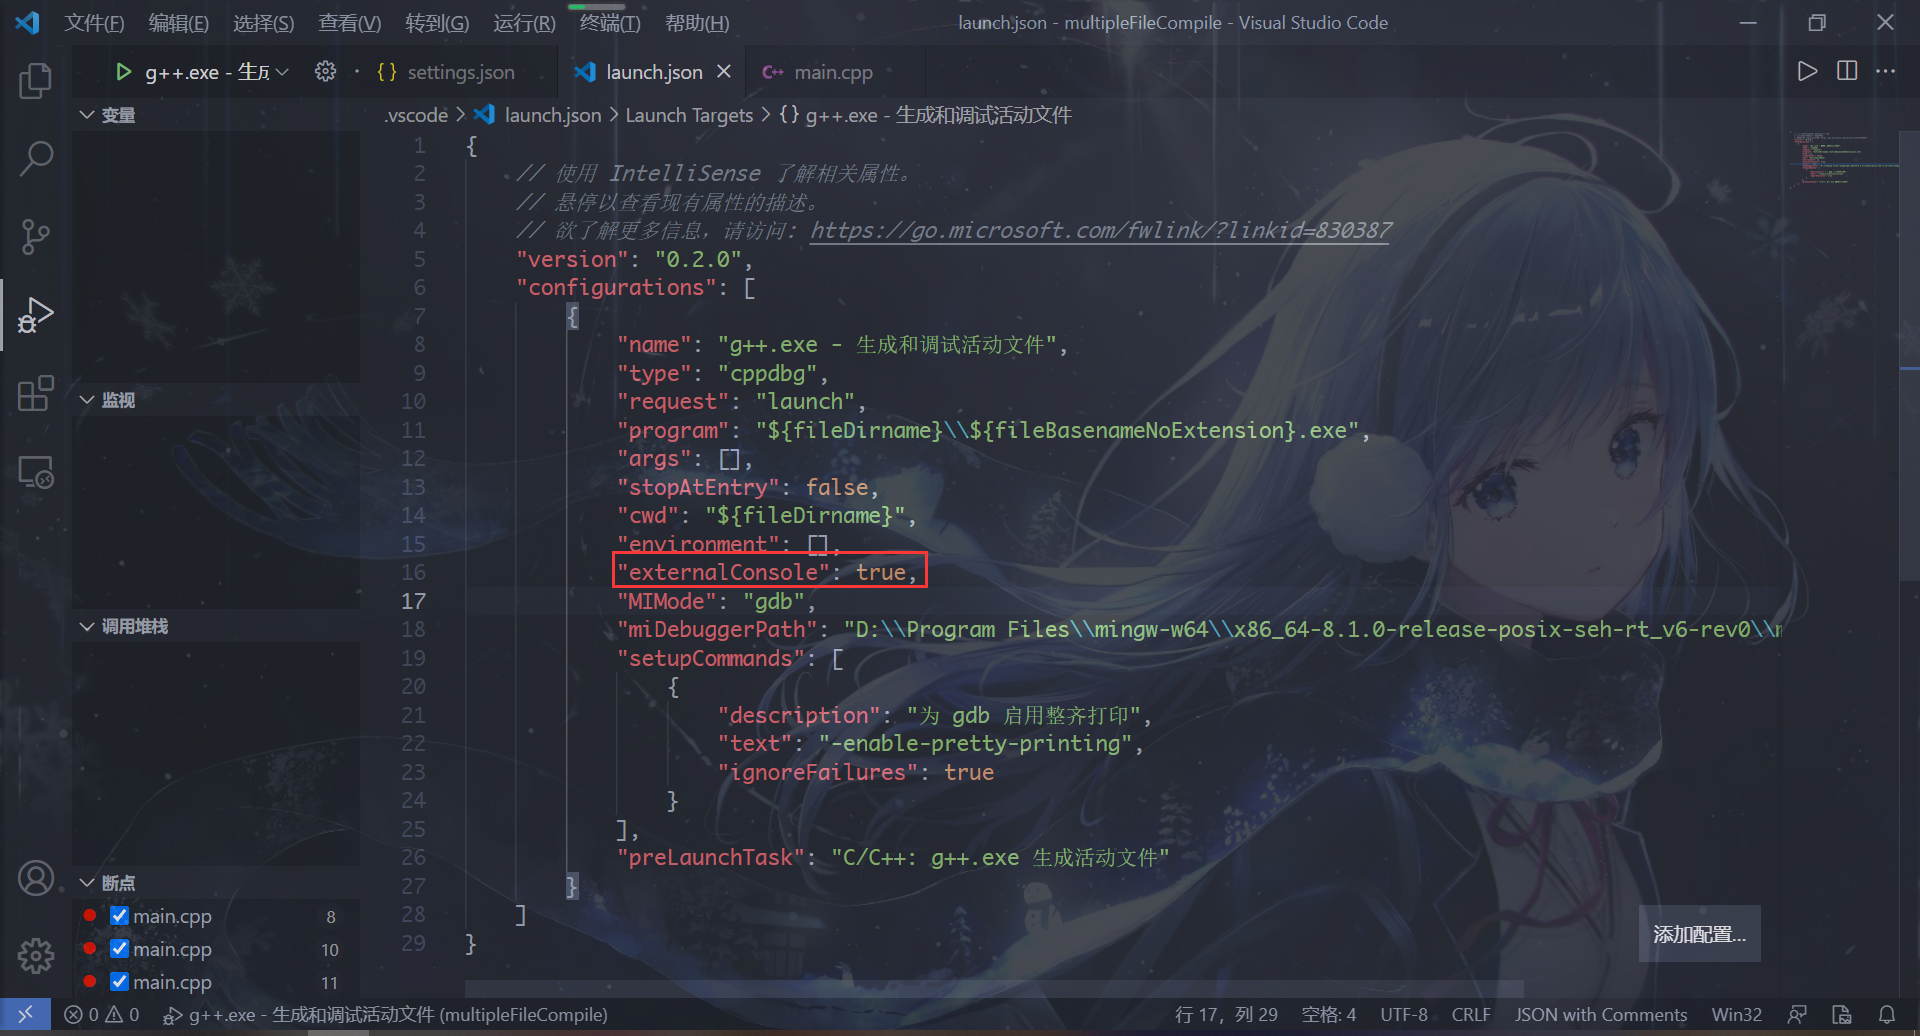Open the Source Control view
The height and width of the screenshot is (1036, 1920).
pyautogui.click(x=36, y=237)
